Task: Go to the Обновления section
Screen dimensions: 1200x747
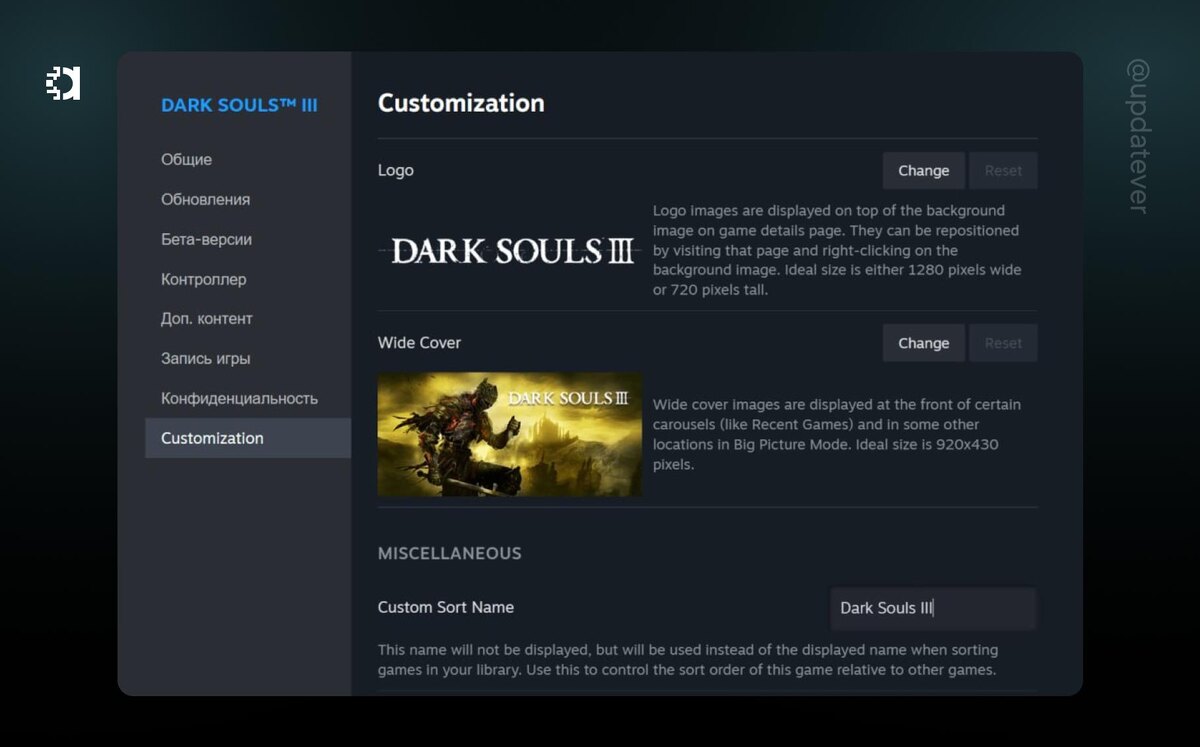Action: [x=205, y=199]
